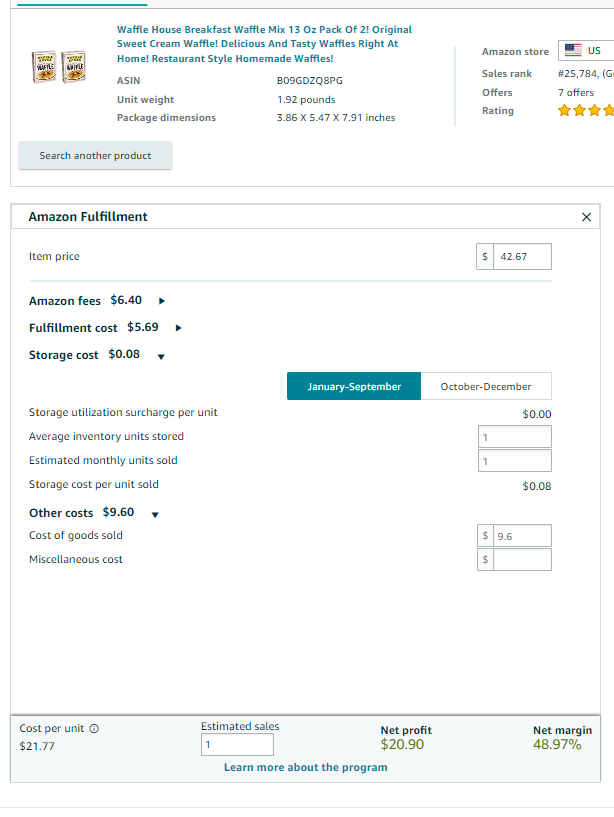Click the waffle mix product thumbnail

[59, 67]
